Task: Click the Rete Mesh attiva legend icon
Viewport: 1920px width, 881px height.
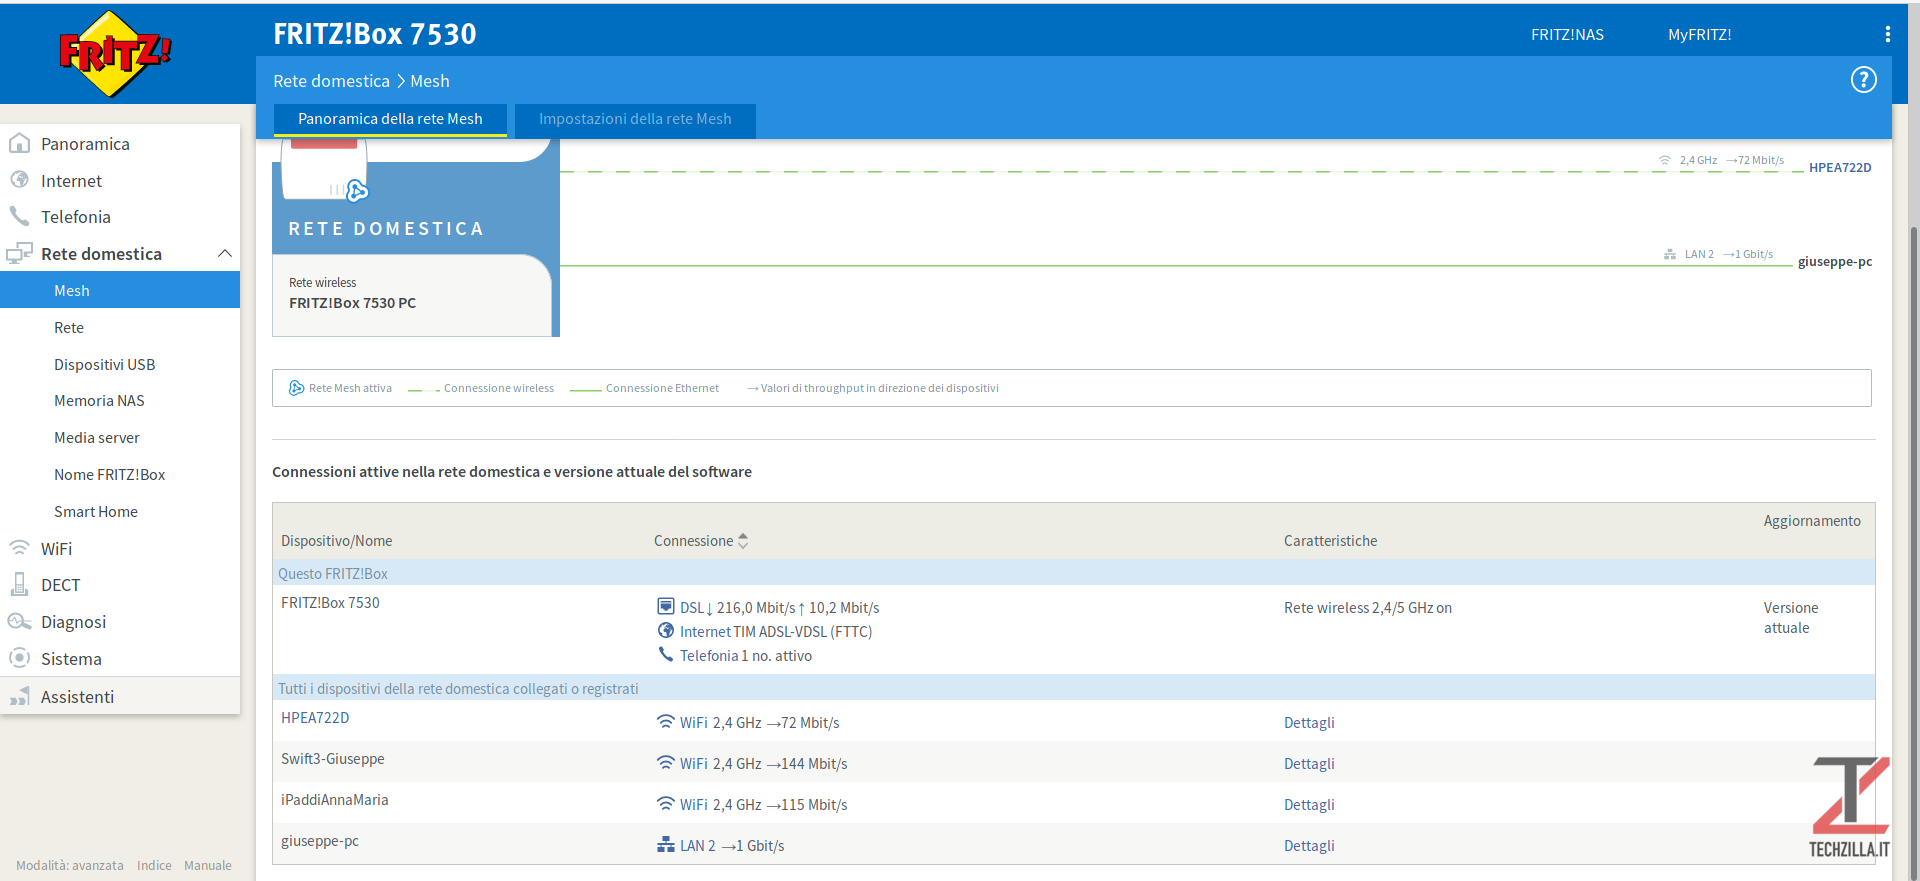Action: tap(296, 388)
